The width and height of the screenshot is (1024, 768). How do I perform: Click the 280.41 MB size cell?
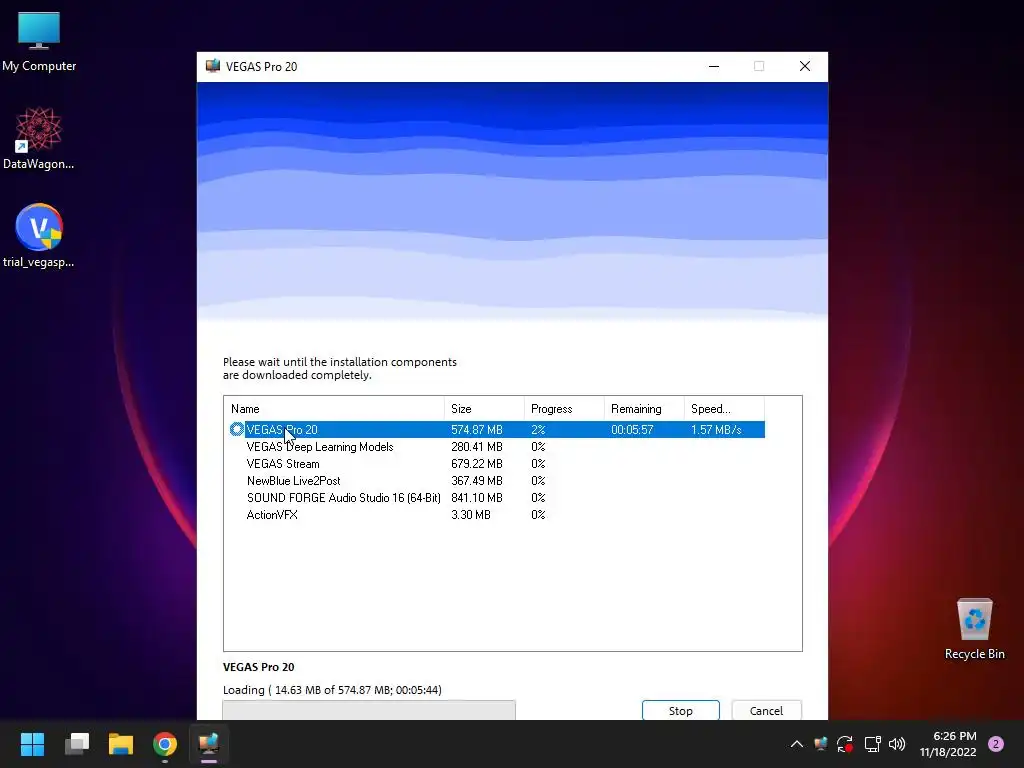(x=477, y=447)
